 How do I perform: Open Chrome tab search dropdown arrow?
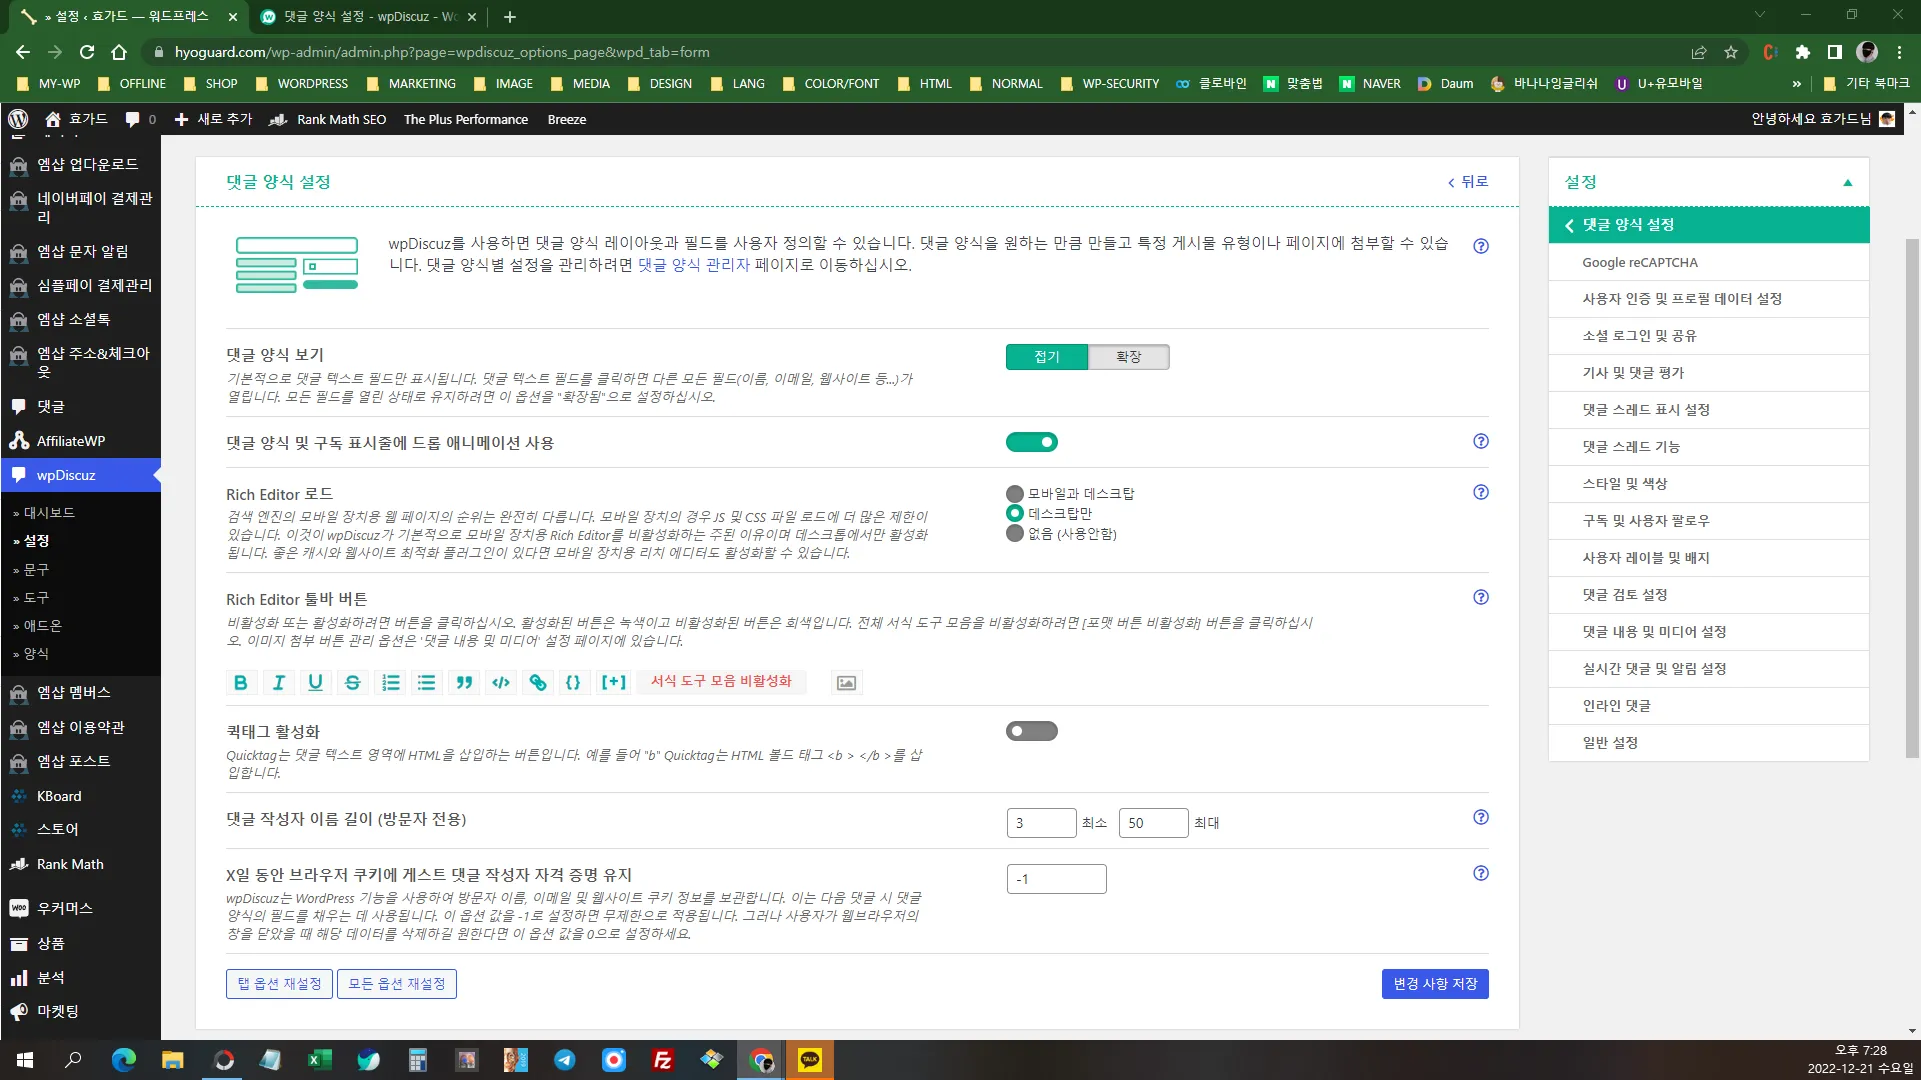tap(1760, 15)
